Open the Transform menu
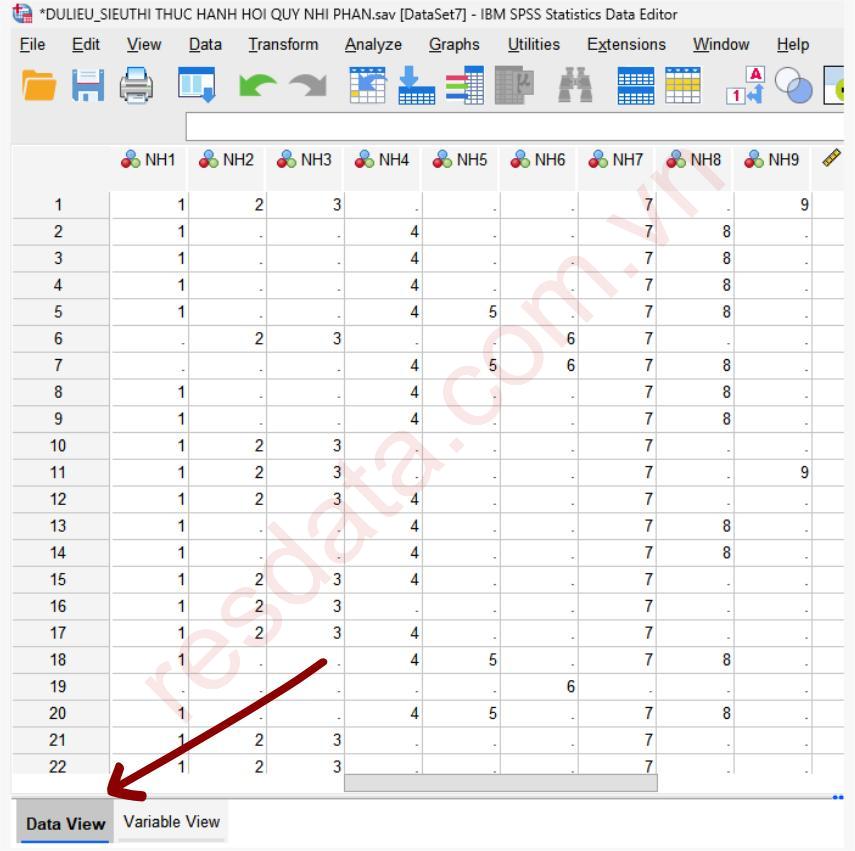Screen dimensions: 855x851 pyautogui.click(x=283, y=45)
